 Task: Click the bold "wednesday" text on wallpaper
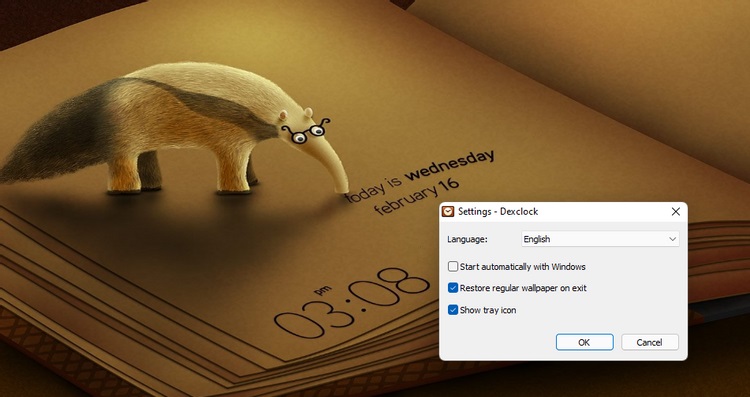449,165
